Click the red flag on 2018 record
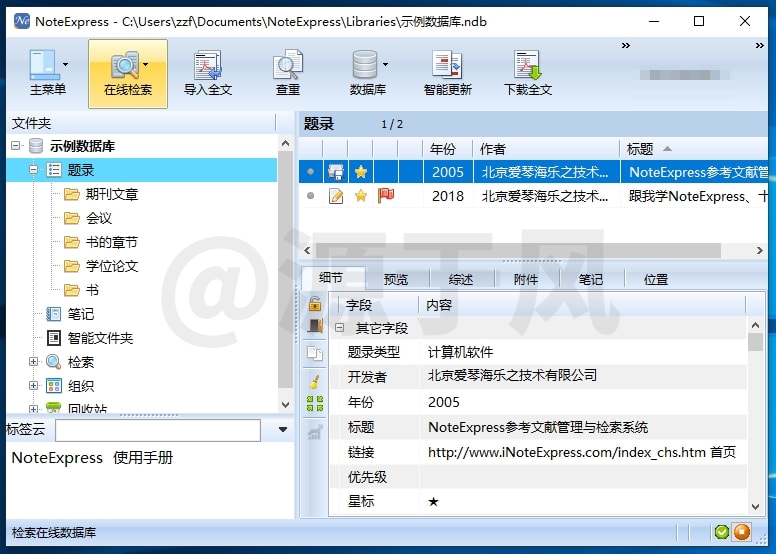This screenshot has width=776, height=554. point(386,196)
